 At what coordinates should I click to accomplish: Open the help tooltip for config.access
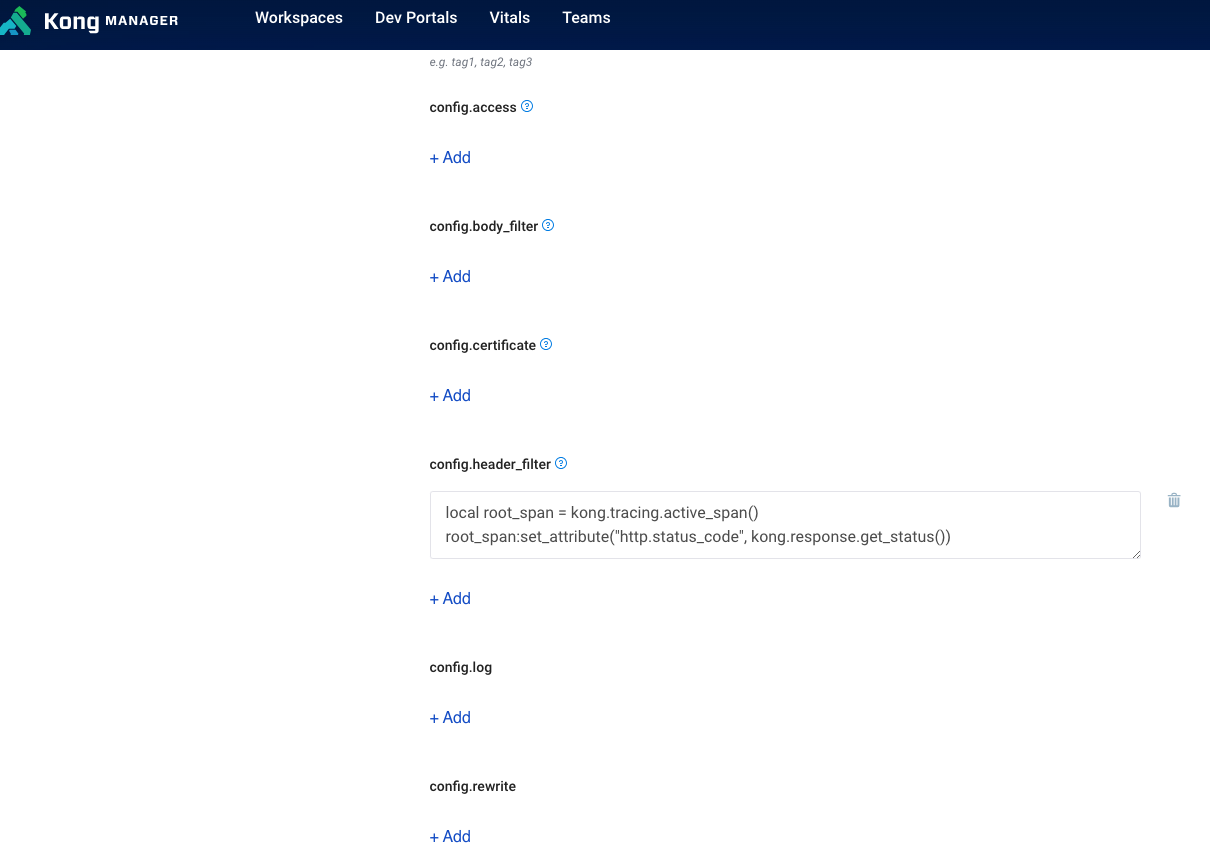click(527, 106)
